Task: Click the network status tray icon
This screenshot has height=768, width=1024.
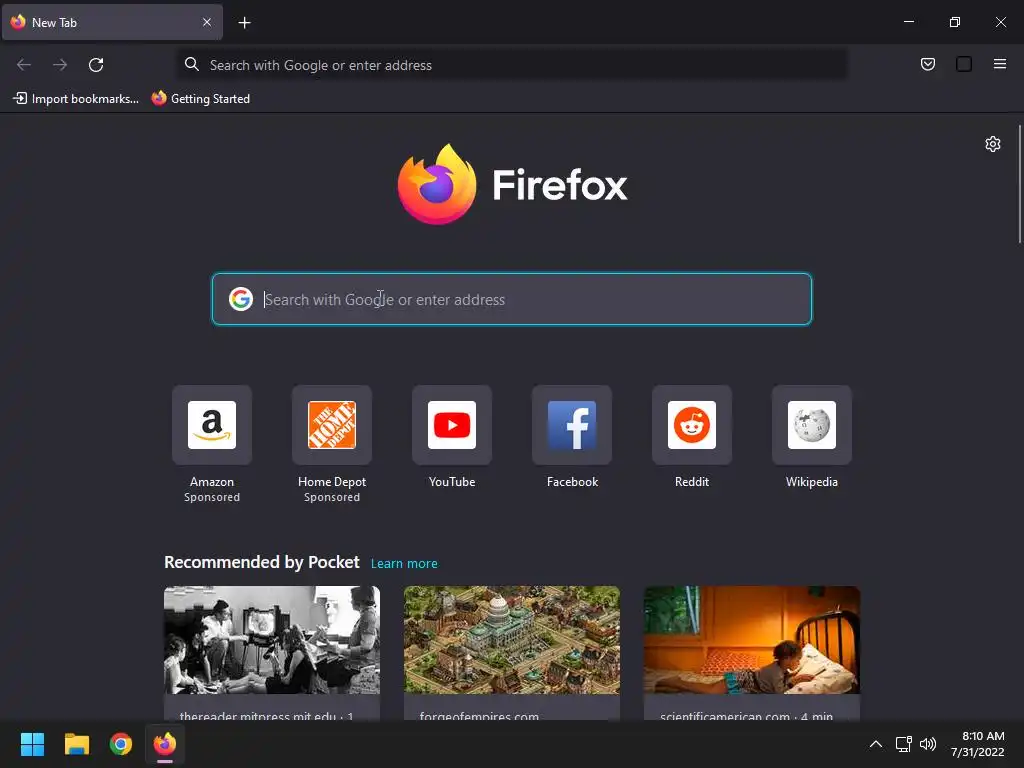Action: tap(903, 744)
